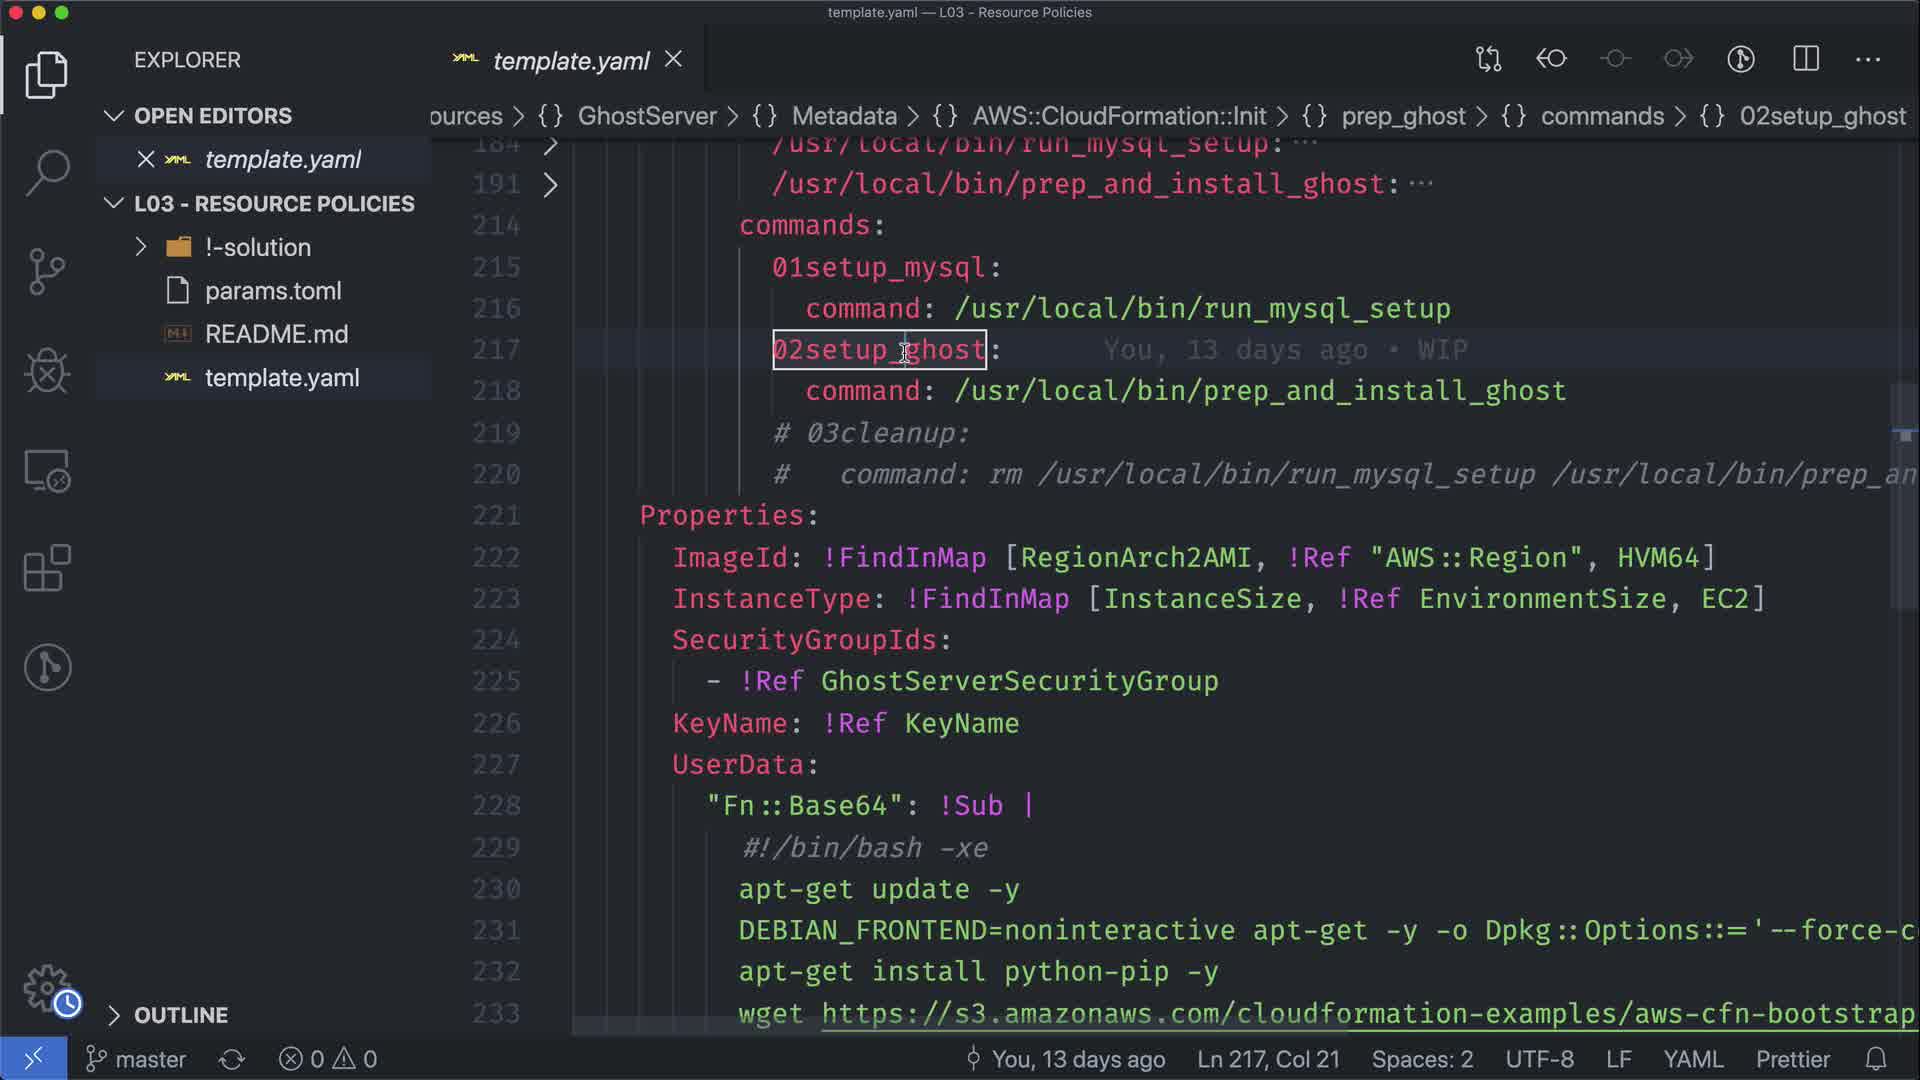Click the Open Changes compare icon
Viewport: 1920px width, 1080px height.
(1488, 59)
